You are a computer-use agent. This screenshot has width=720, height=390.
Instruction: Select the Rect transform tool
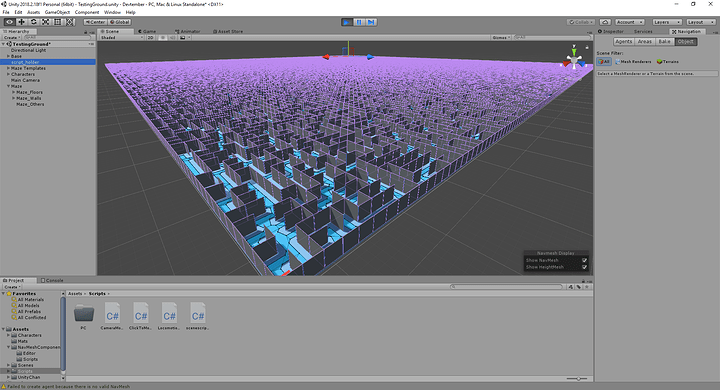point(57,22)
